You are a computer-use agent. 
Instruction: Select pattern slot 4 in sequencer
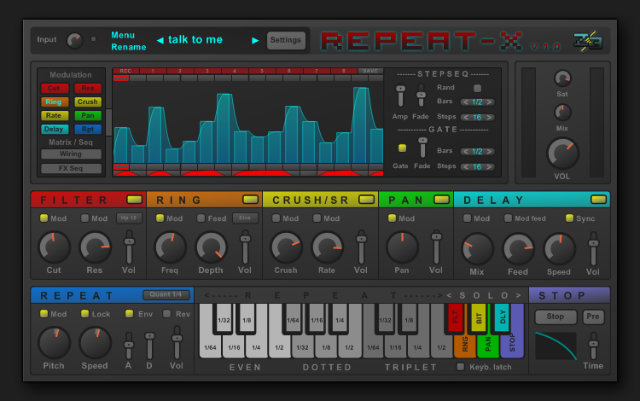pyautogui.click(x=234, y=71)
